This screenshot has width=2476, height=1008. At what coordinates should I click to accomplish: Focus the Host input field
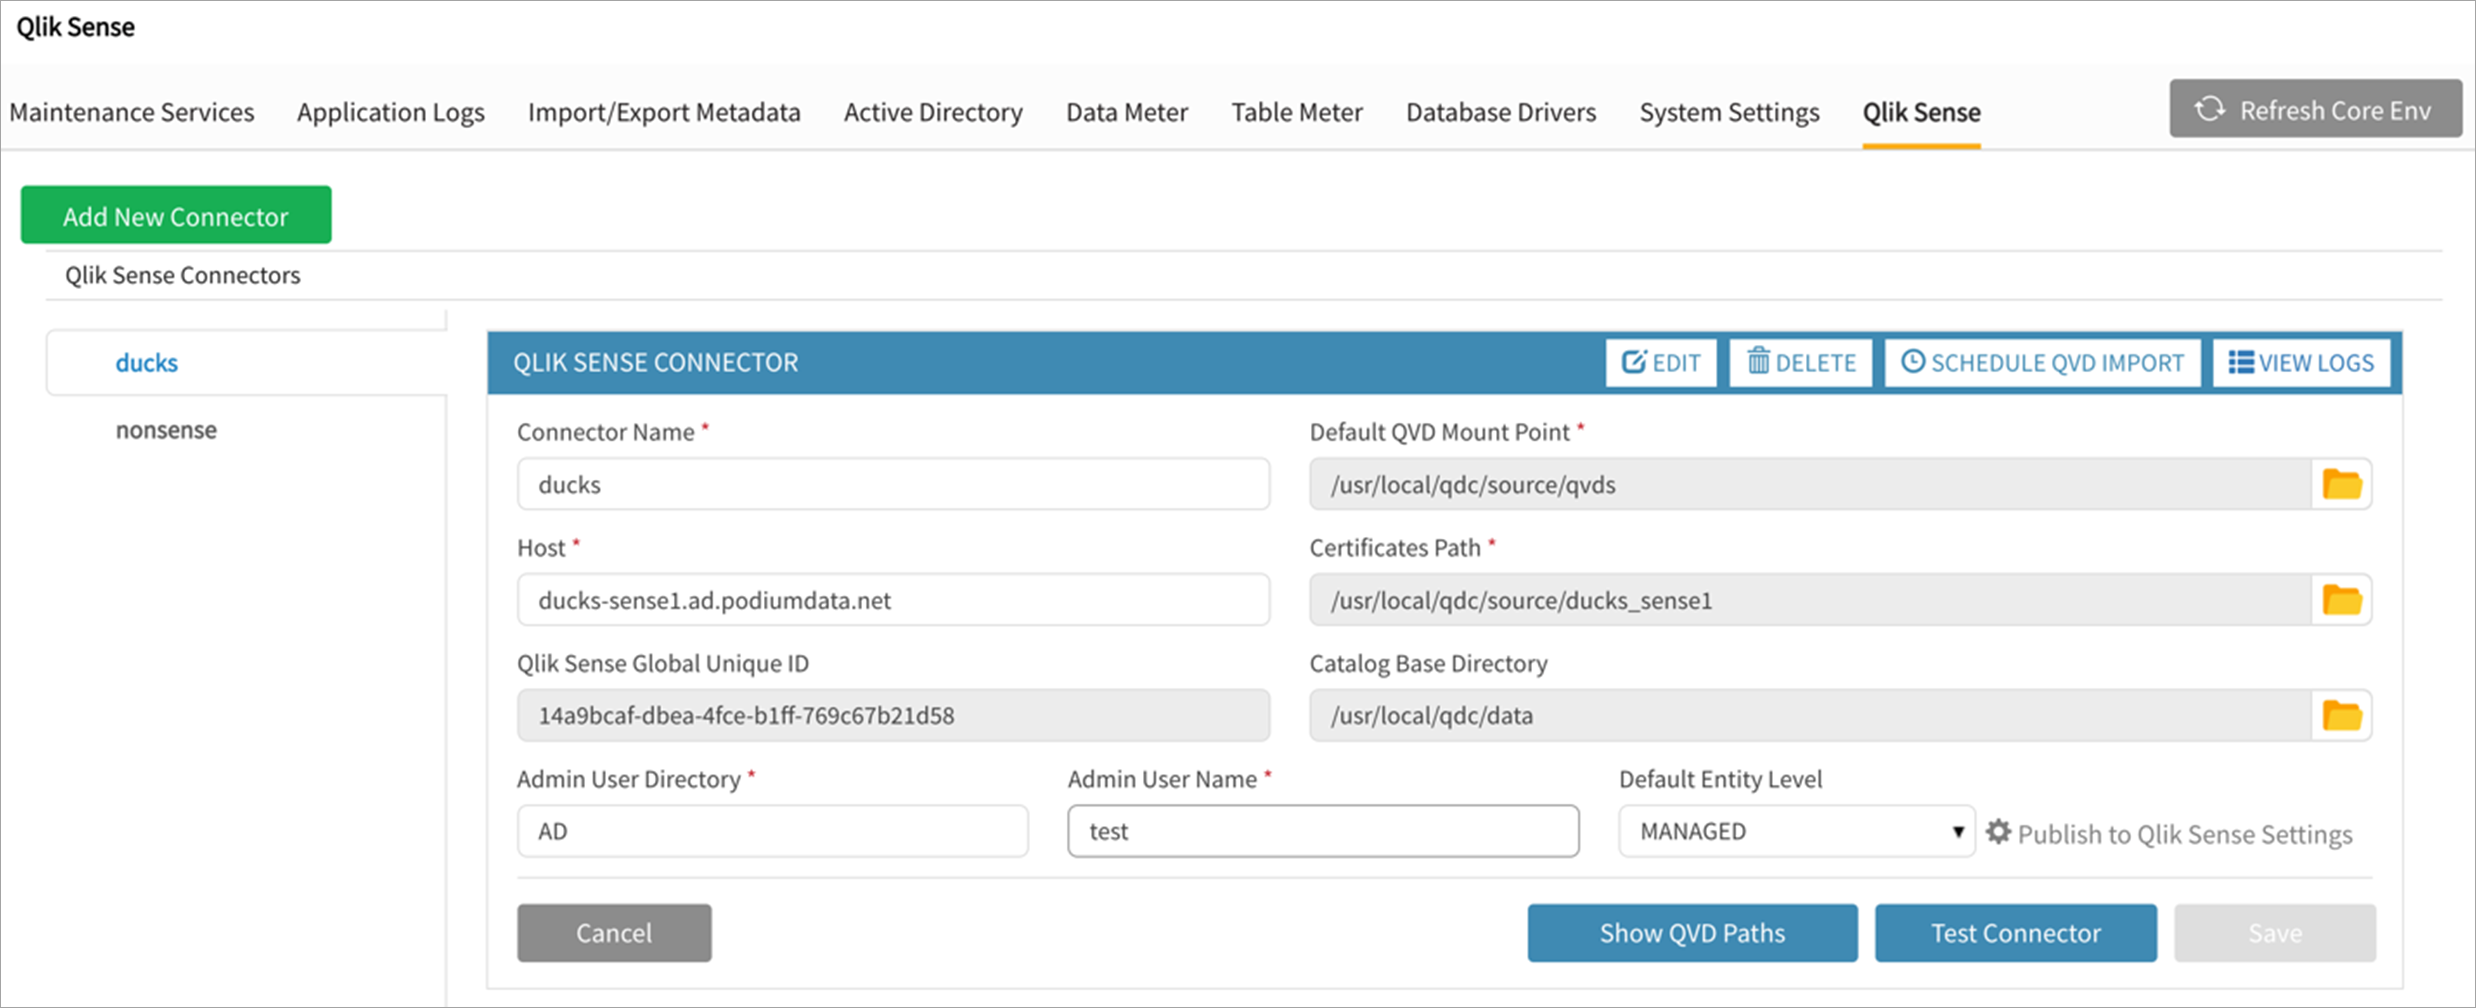[x=893, y=600]
